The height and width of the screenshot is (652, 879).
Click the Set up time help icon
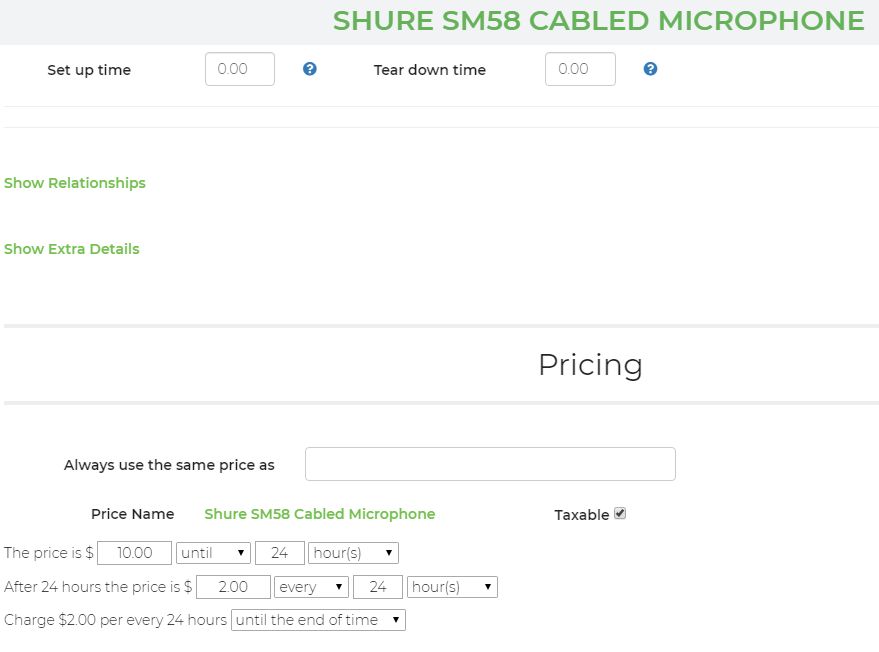(310, 69)
